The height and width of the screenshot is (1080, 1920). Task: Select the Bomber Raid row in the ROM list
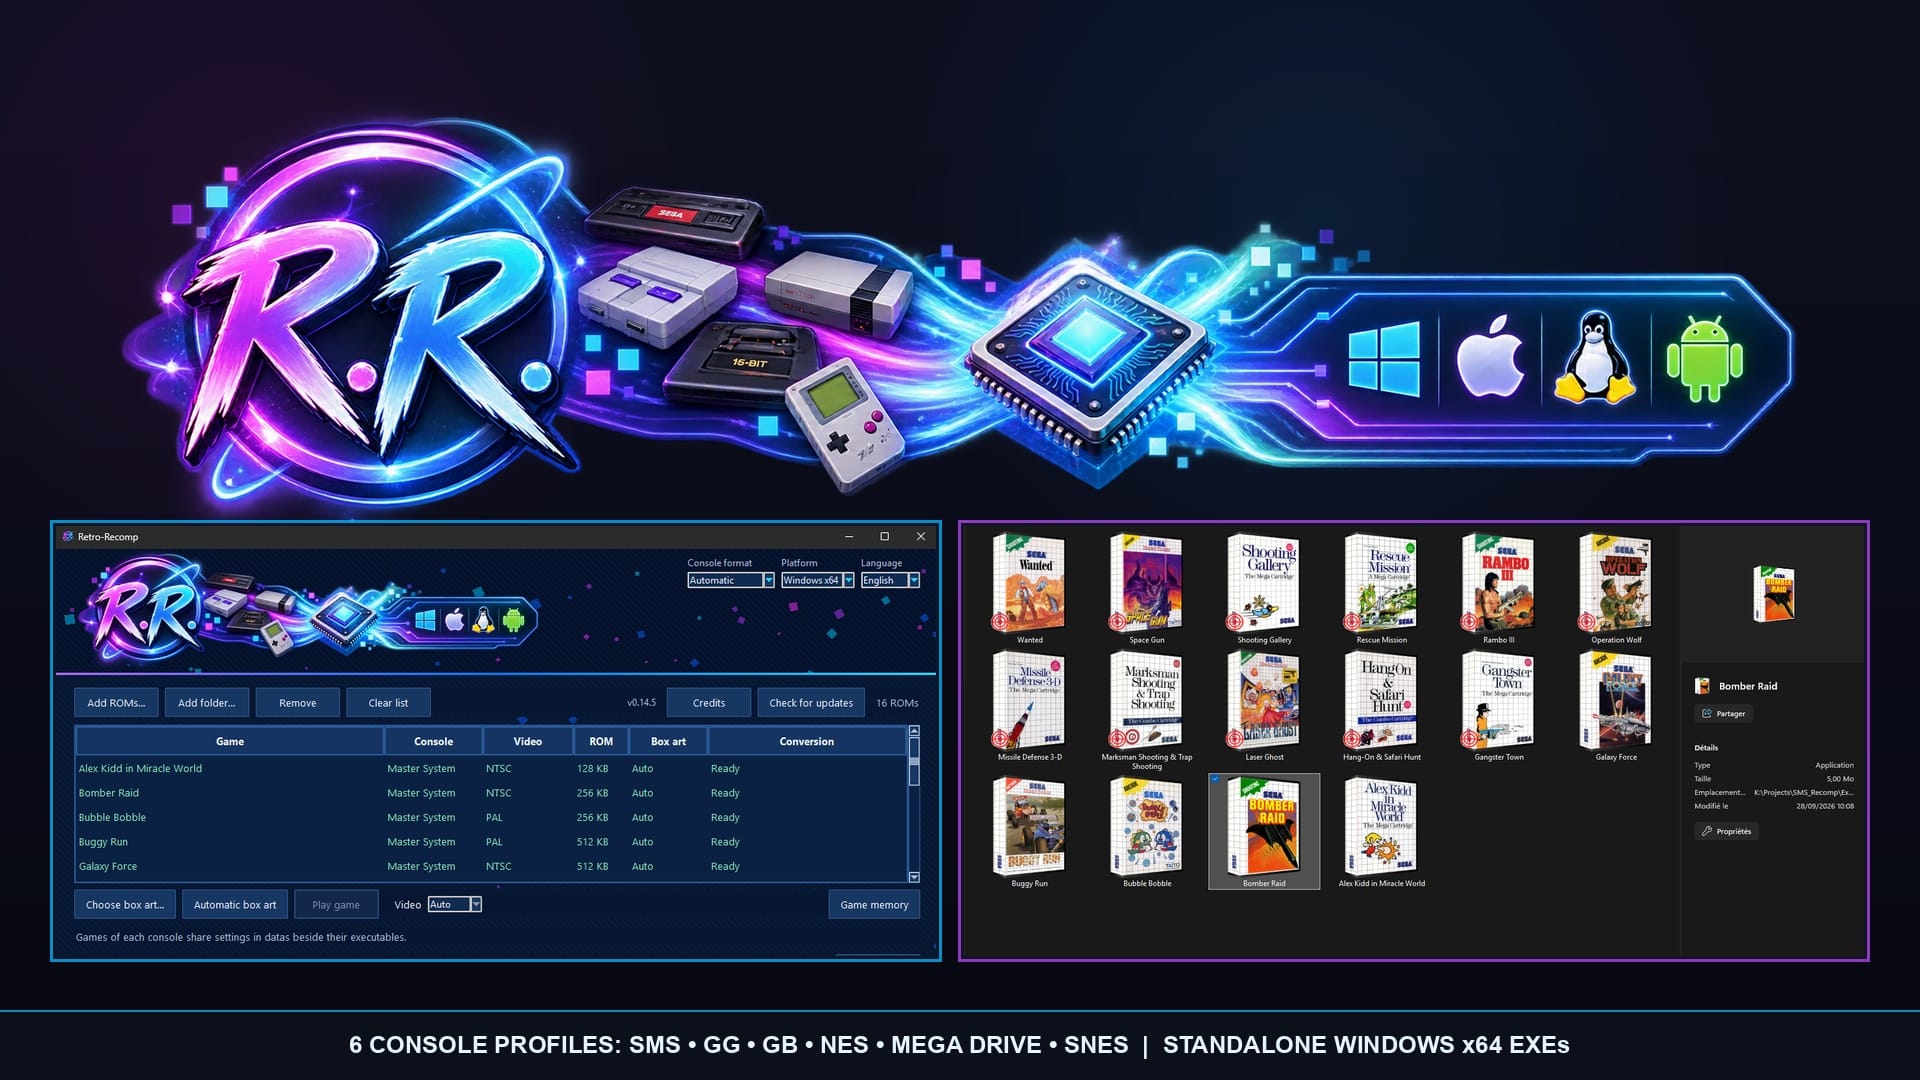491,793
